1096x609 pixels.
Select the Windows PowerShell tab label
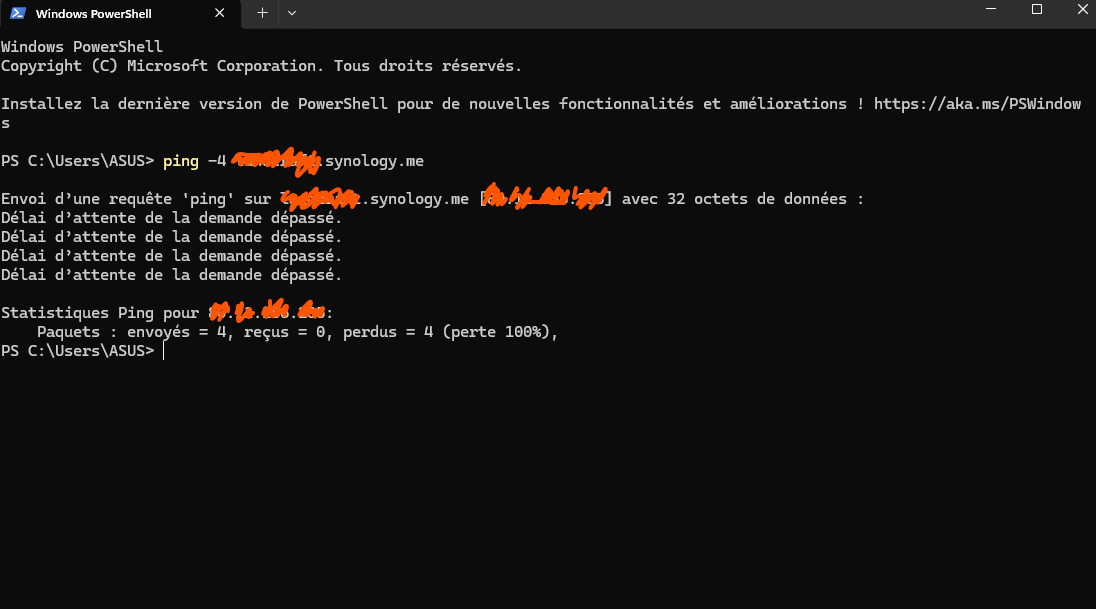click(94, 14)
